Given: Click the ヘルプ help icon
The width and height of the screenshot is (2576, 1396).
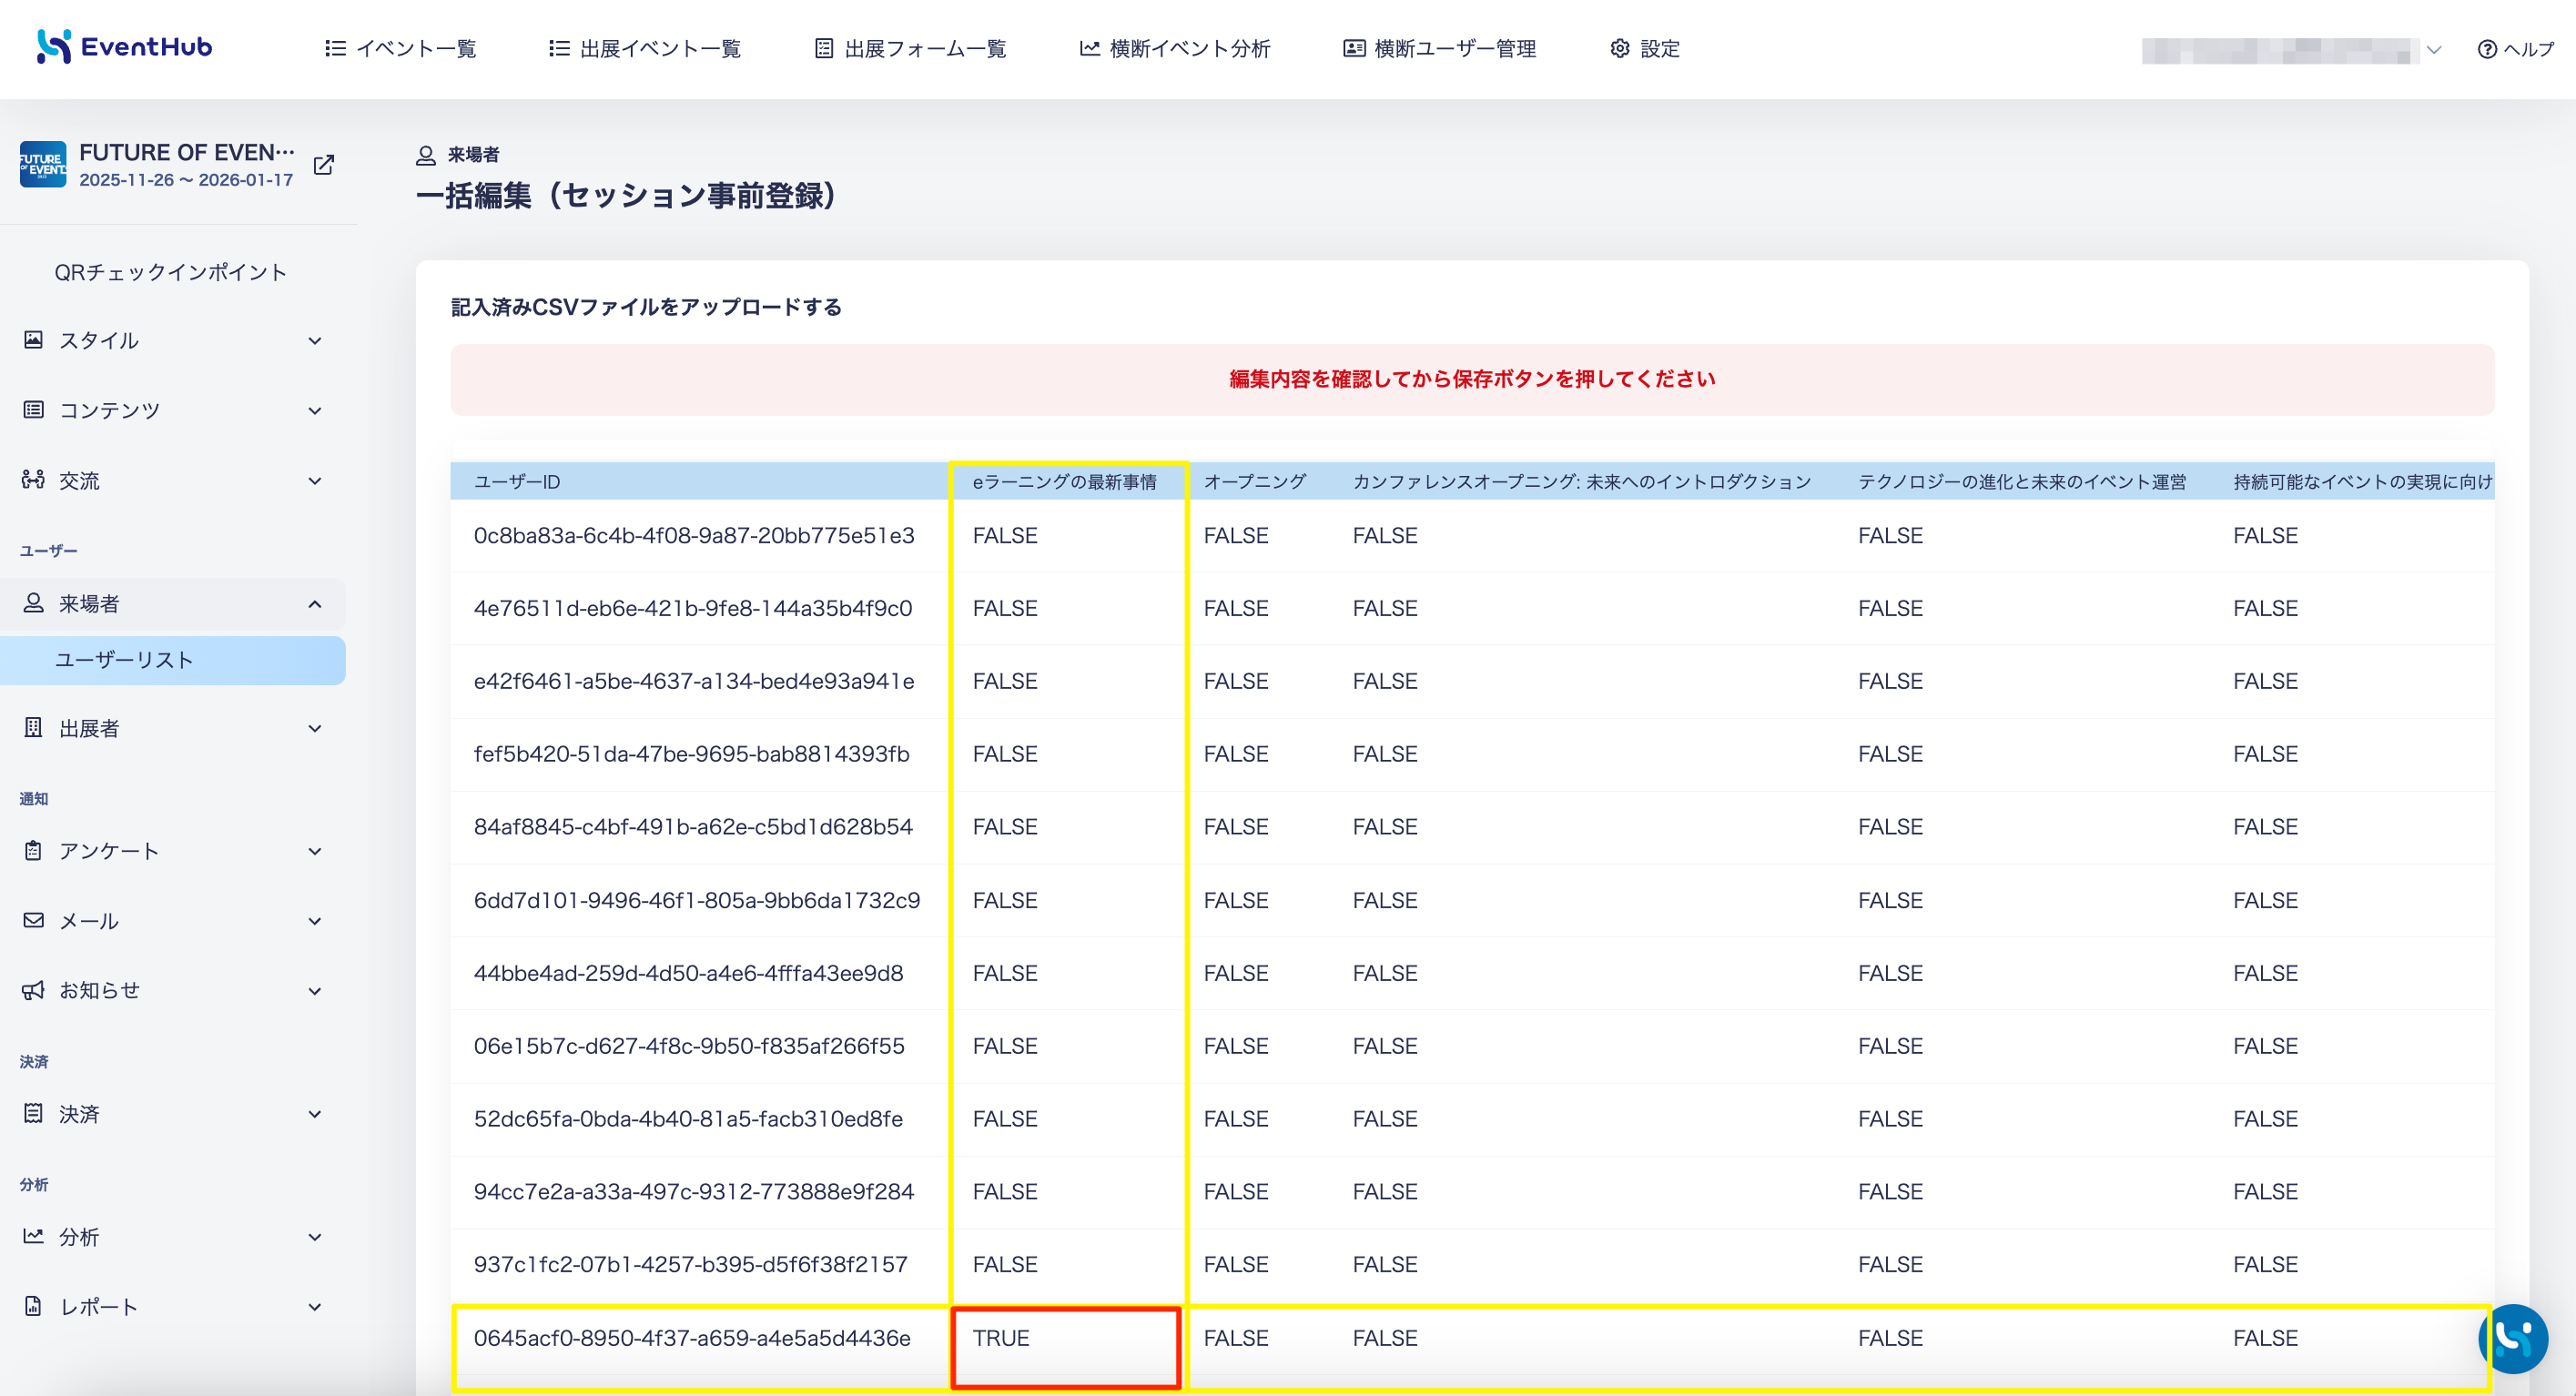Looking at the screenshot, I should (x=2486, y=49).
